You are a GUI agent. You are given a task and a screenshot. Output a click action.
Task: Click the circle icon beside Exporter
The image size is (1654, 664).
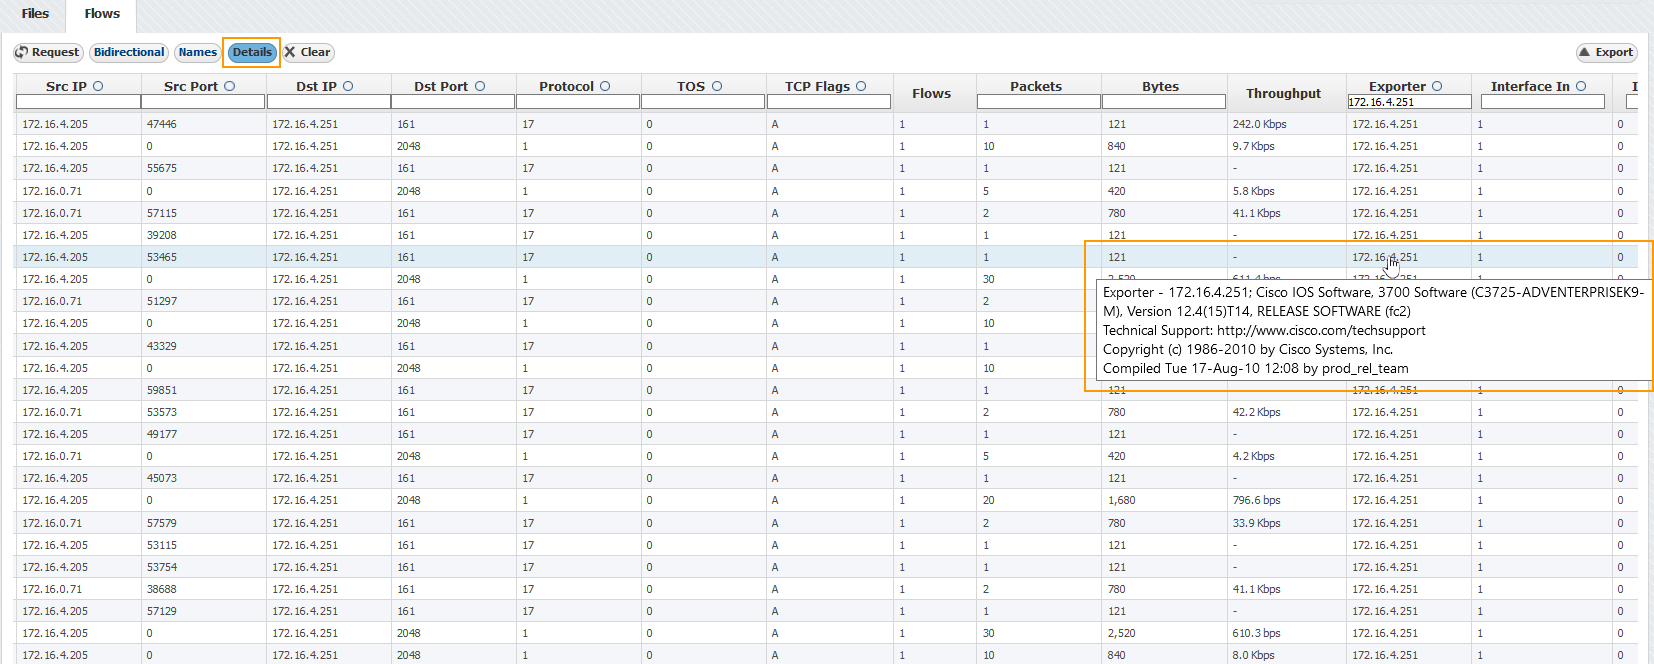(1437, 86)
